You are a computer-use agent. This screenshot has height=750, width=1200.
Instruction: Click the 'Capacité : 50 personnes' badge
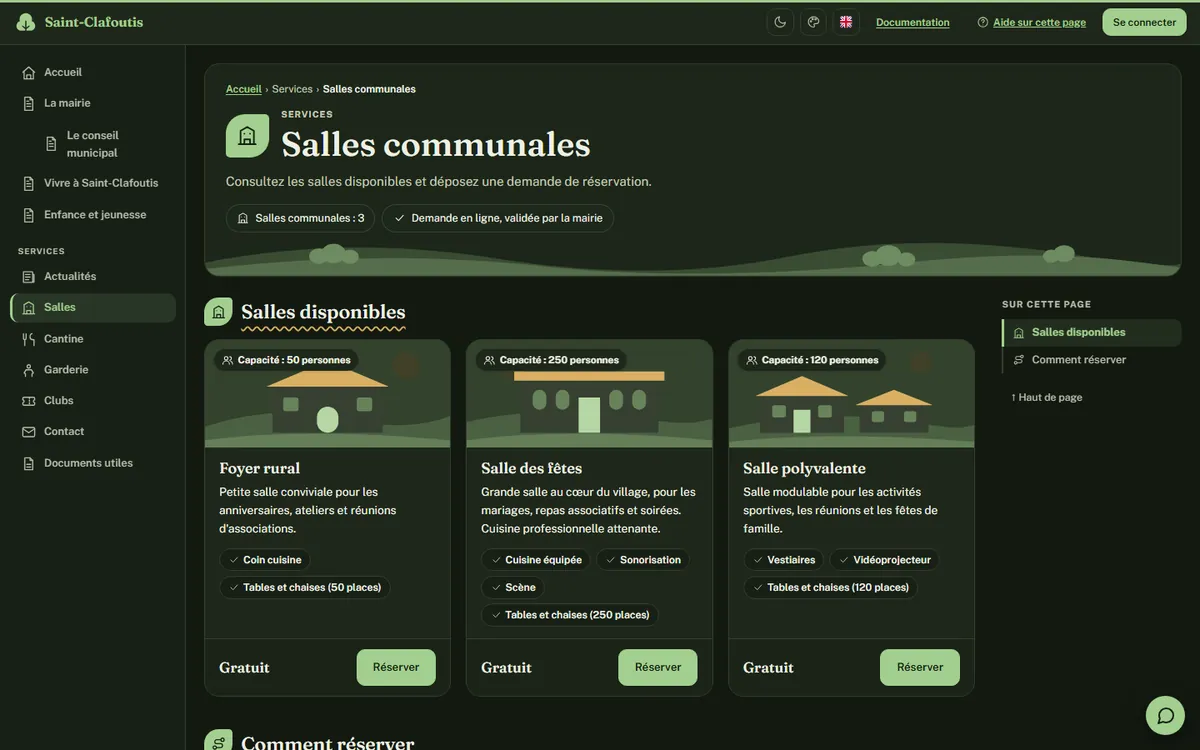[286, 360]
